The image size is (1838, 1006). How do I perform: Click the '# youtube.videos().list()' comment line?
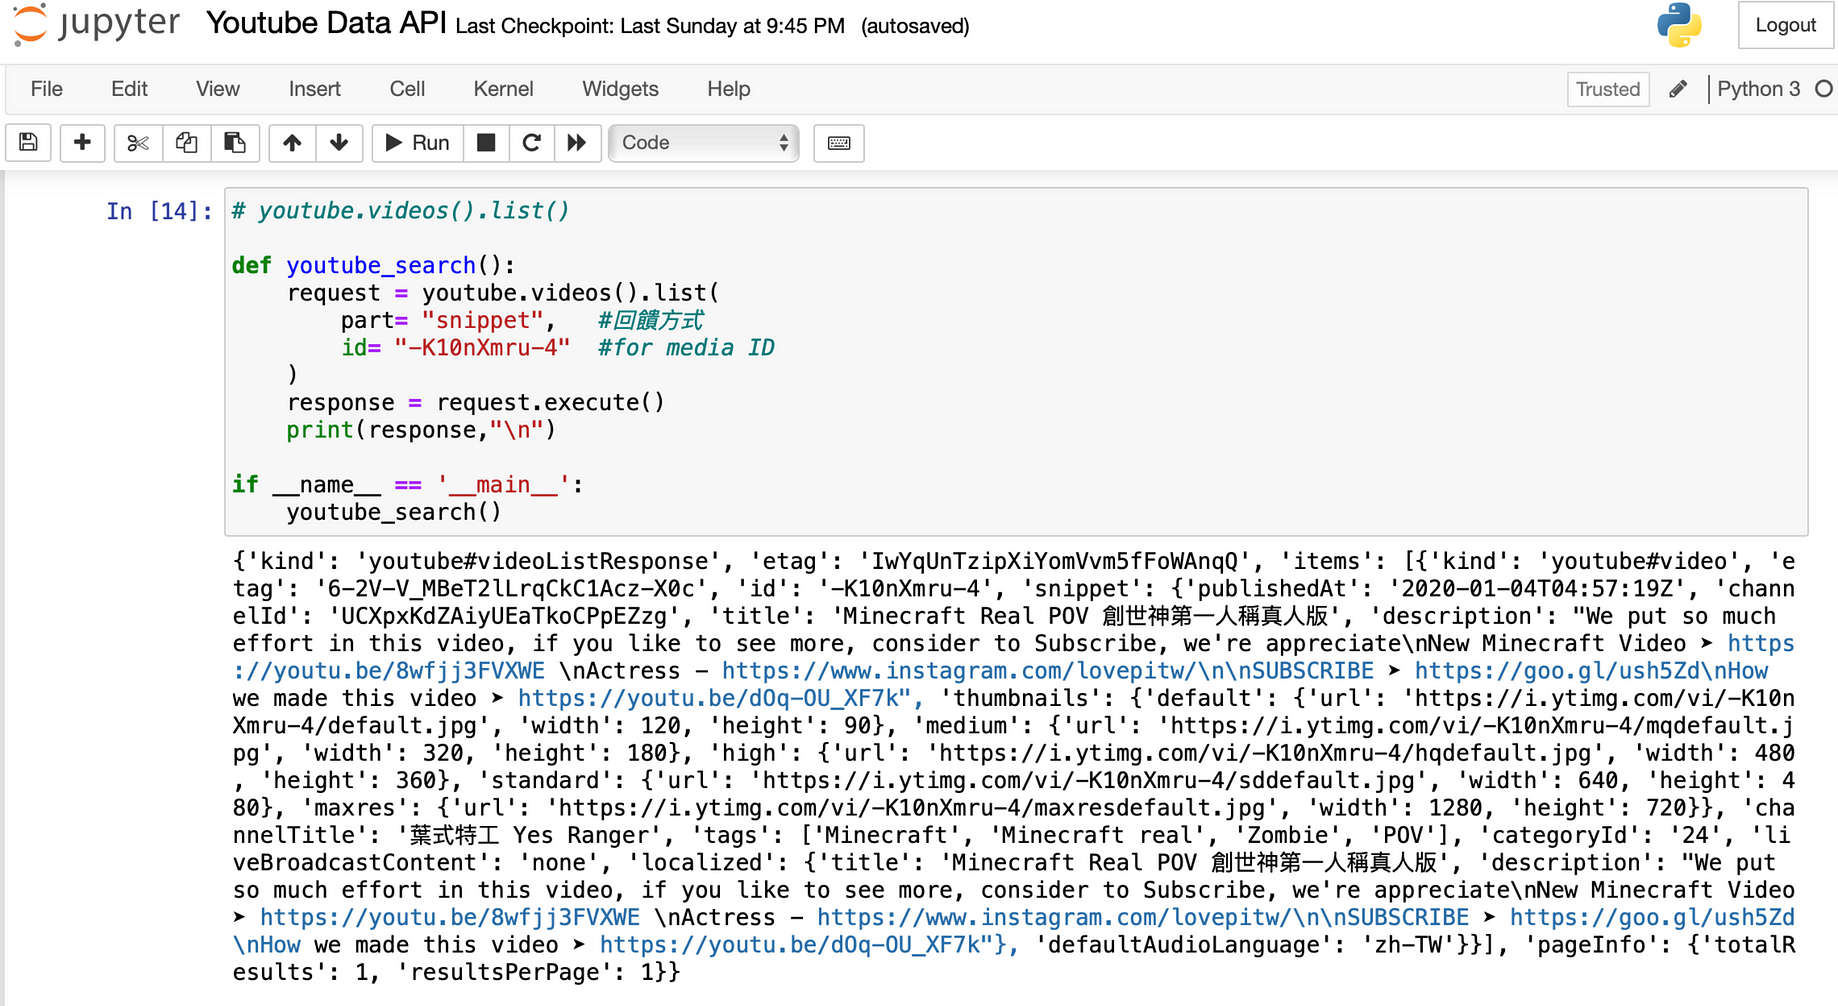[x=400, y=211]
